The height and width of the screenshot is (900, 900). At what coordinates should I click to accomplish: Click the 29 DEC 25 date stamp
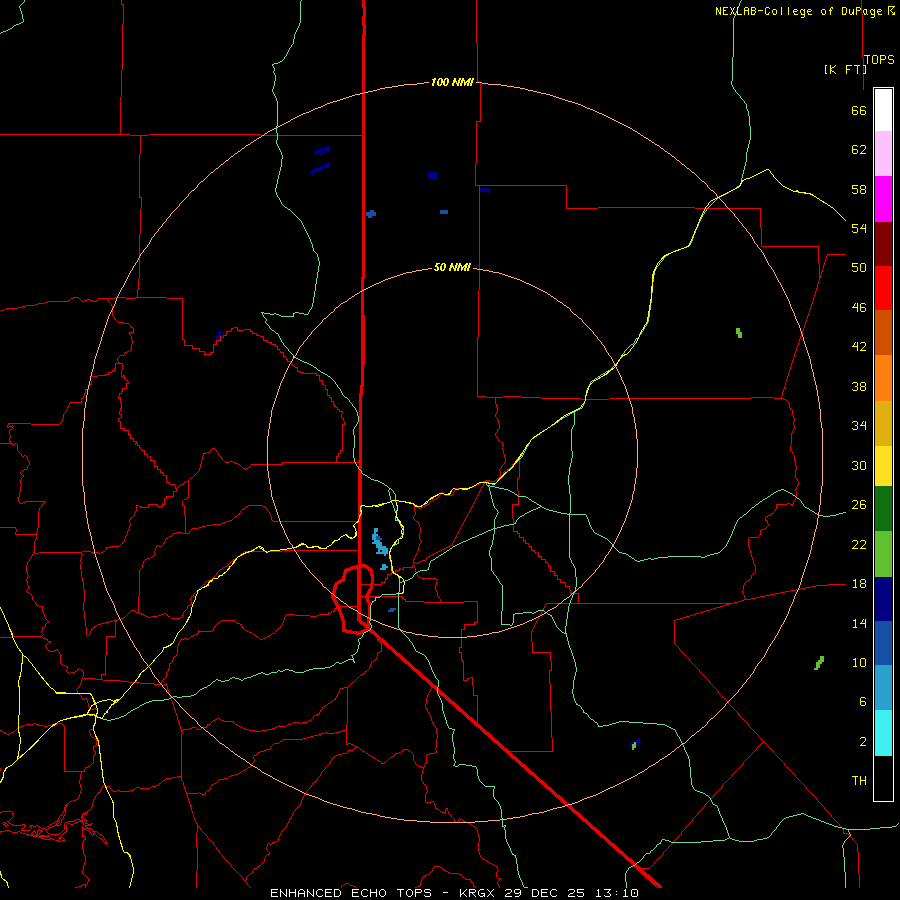coord(545,893)
